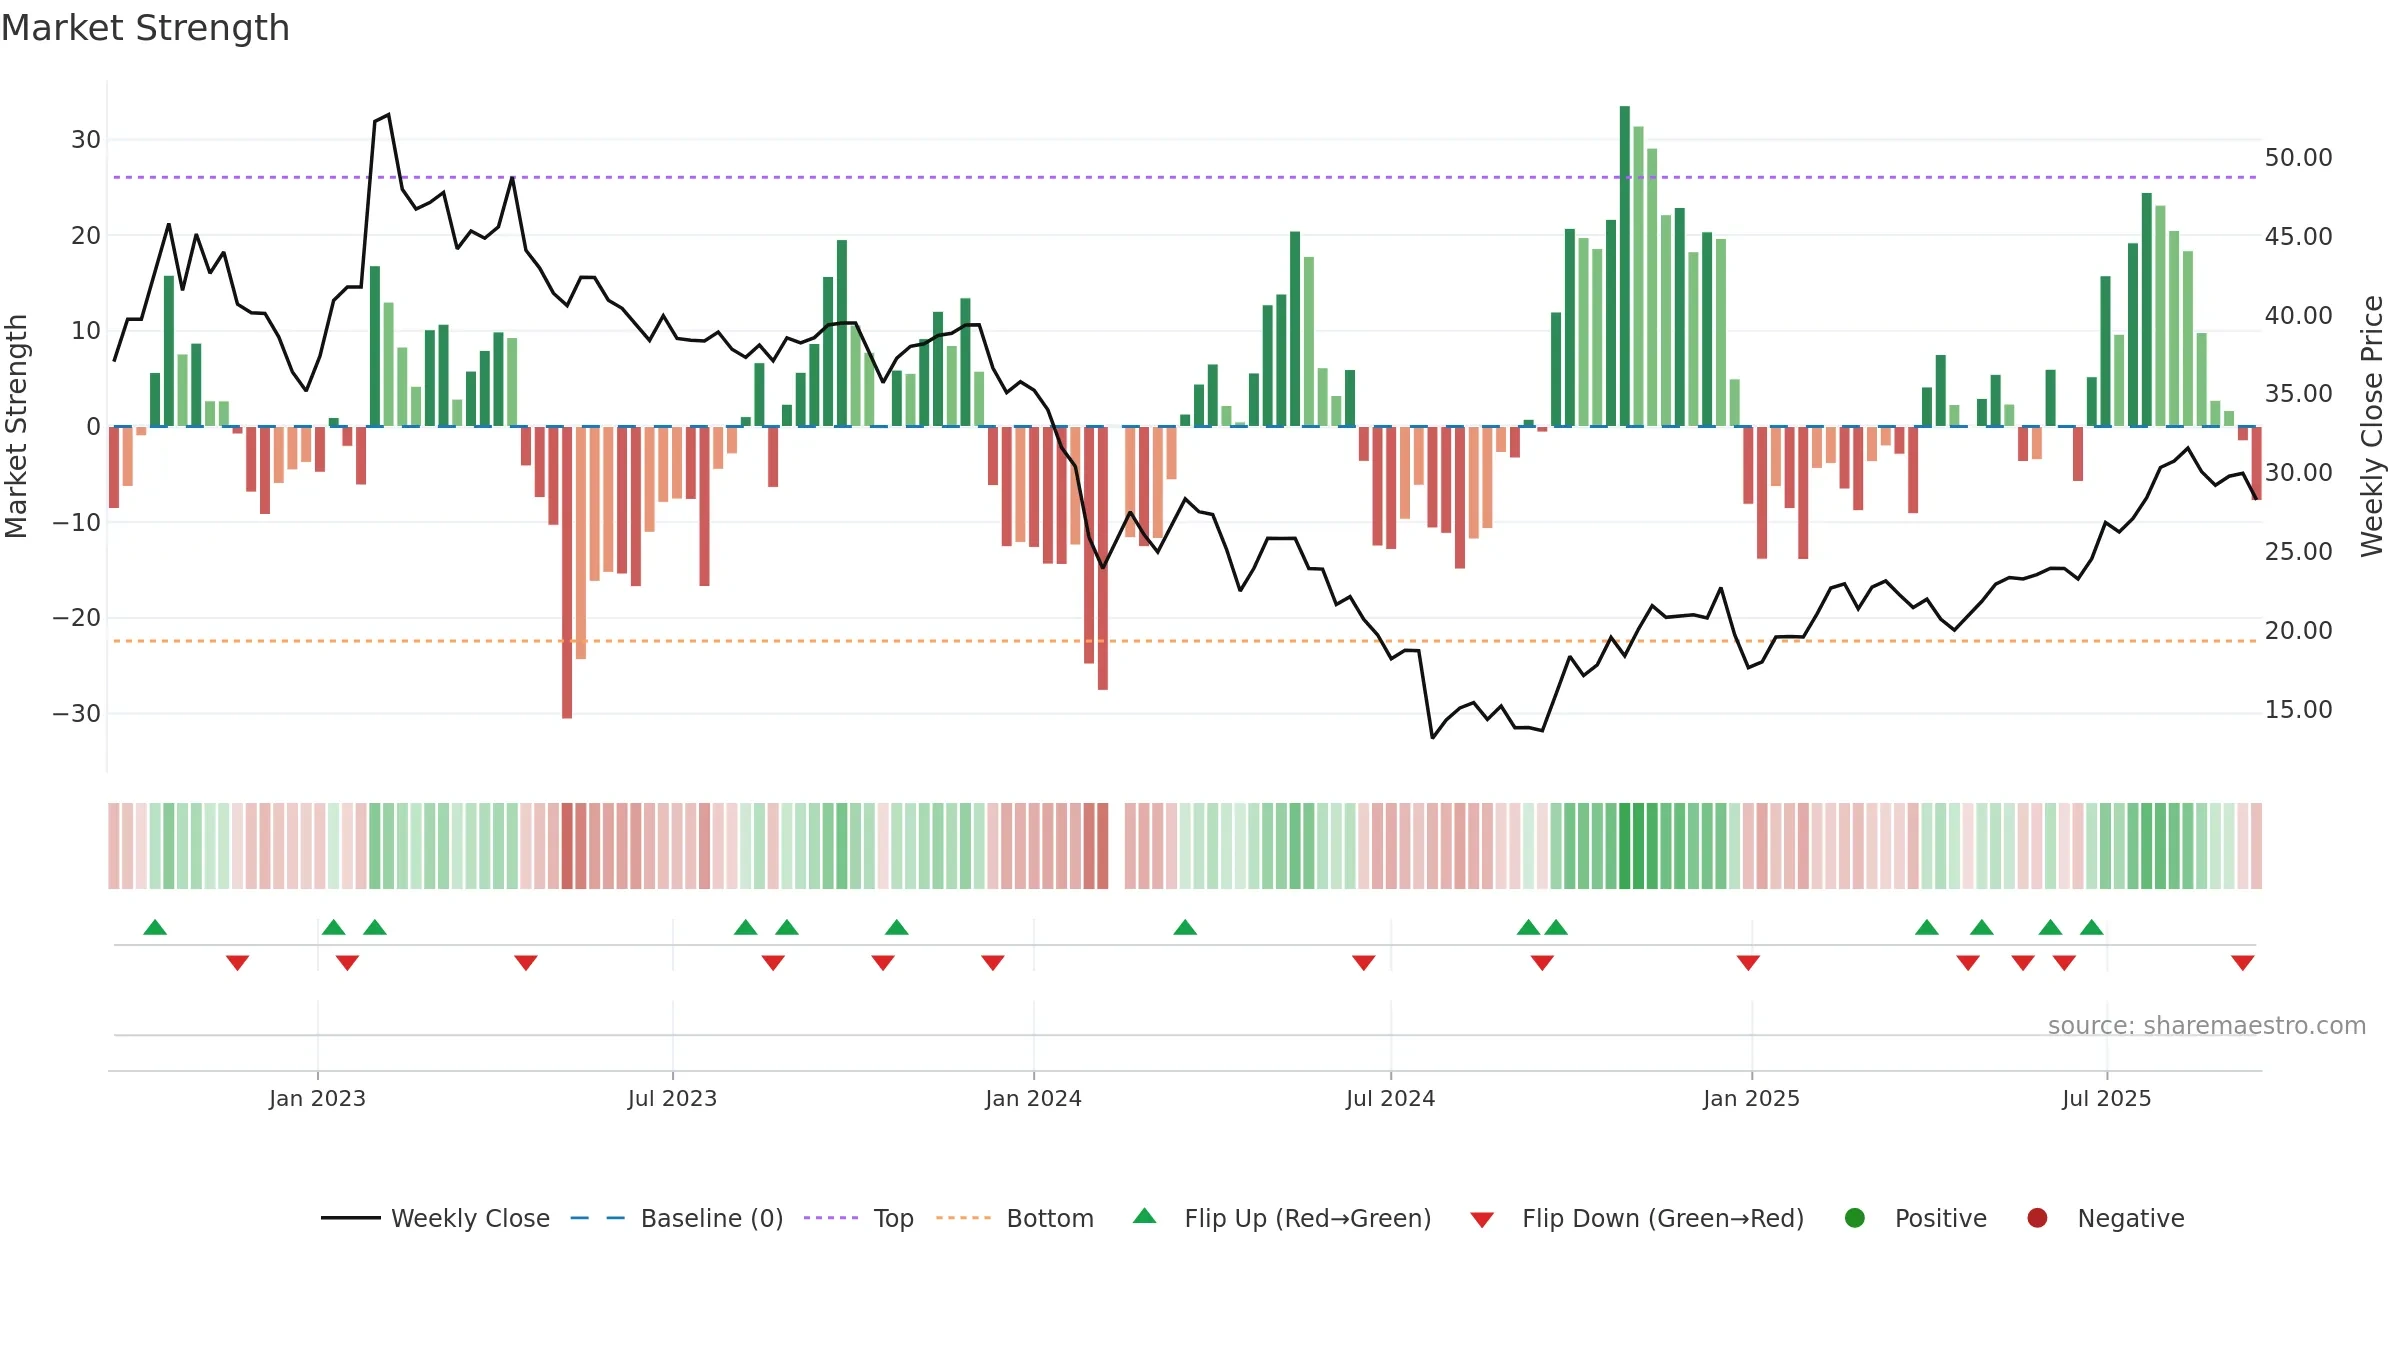
Task: Click the only Flip Down marker before Jan 2023
Action: [x=237, y=962]
